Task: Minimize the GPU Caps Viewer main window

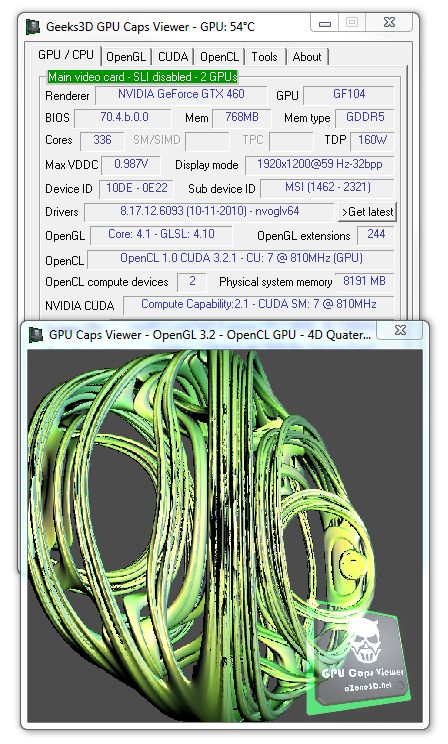Action: 325,23
